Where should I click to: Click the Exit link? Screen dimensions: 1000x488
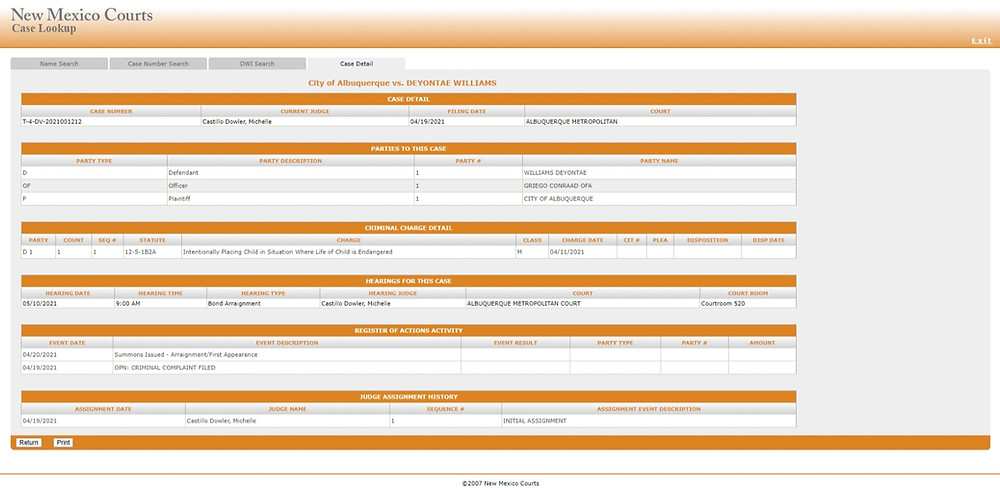pos(981,40)
